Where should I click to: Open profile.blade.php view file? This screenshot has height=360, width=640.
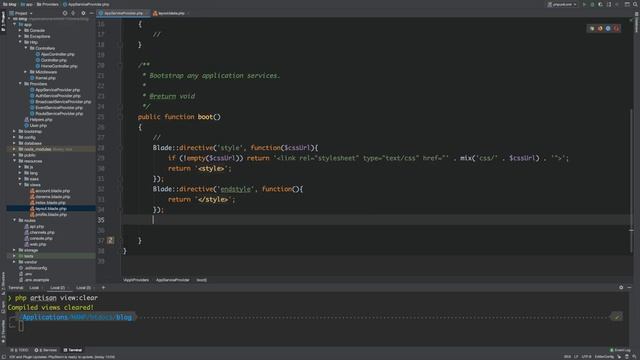point(48,214)
